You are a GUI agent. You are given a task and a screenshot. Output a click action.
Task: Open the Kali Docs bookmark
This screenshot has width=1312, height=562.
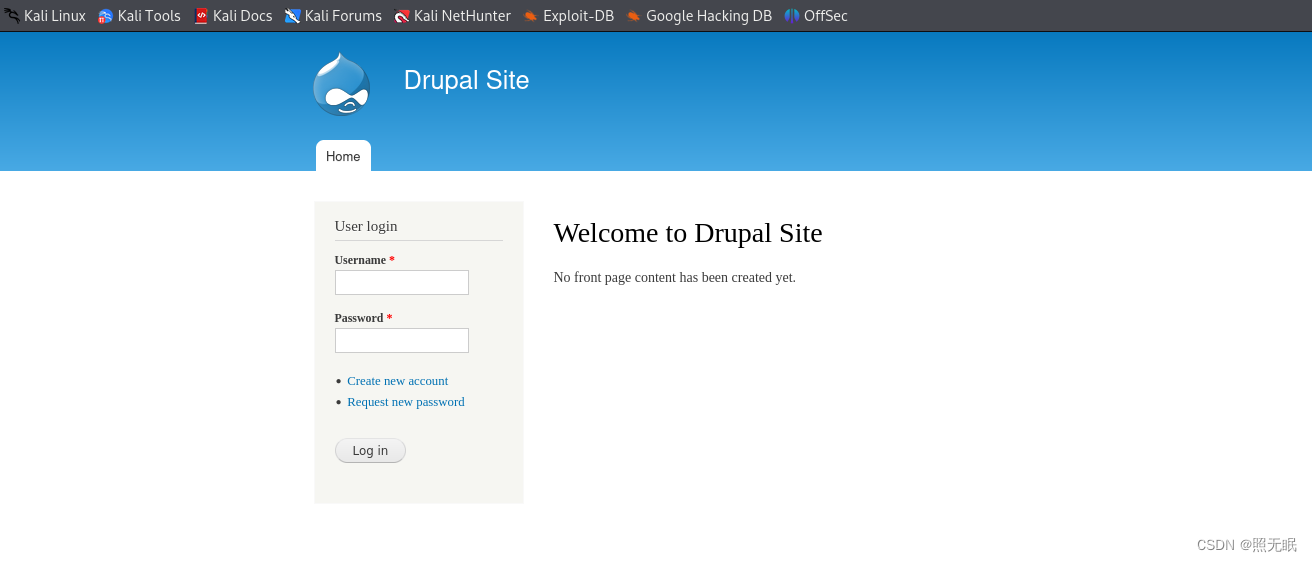pyautogui.click(x=233, y=16)
